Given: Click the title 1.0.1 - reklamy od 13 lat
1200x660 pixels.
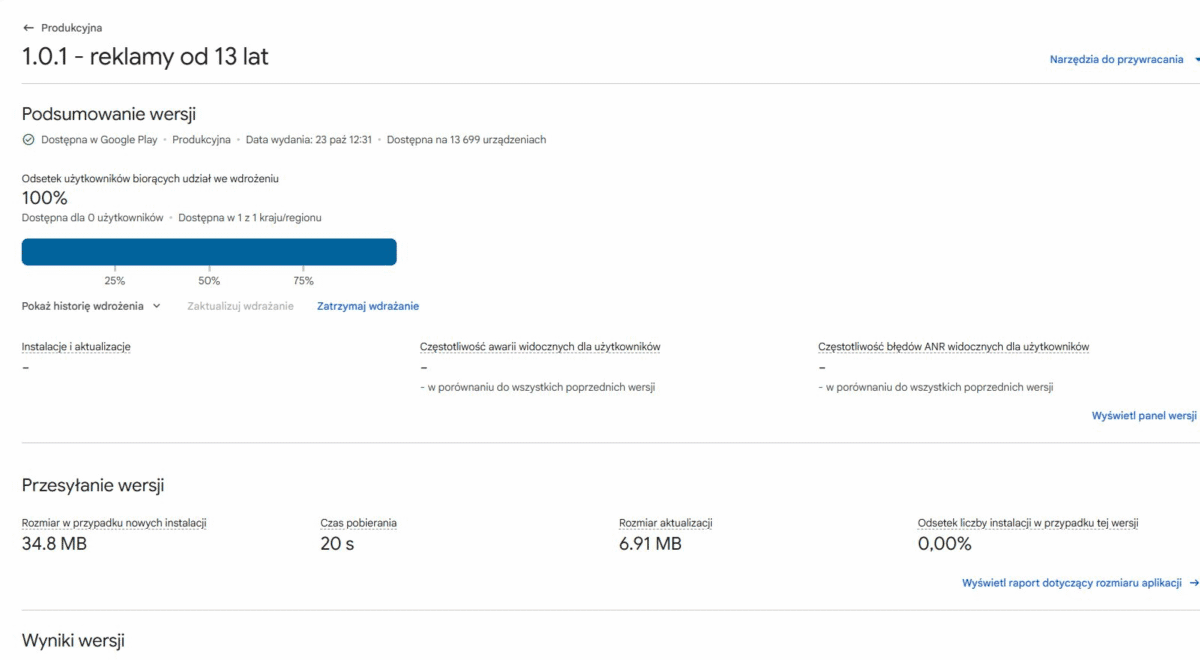Looking at the screenshot, I should (145, 56).
